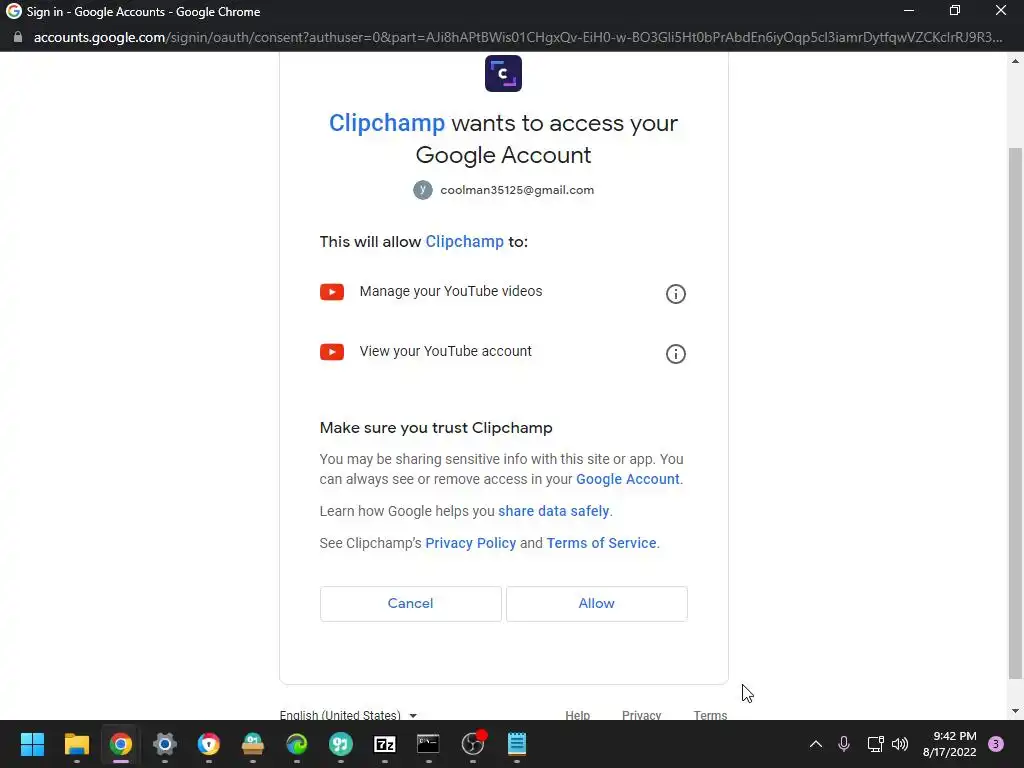Viewport: 1024px width, 768px height.
Task: Click the microphone icon in system tray
Action: [844, 744]
